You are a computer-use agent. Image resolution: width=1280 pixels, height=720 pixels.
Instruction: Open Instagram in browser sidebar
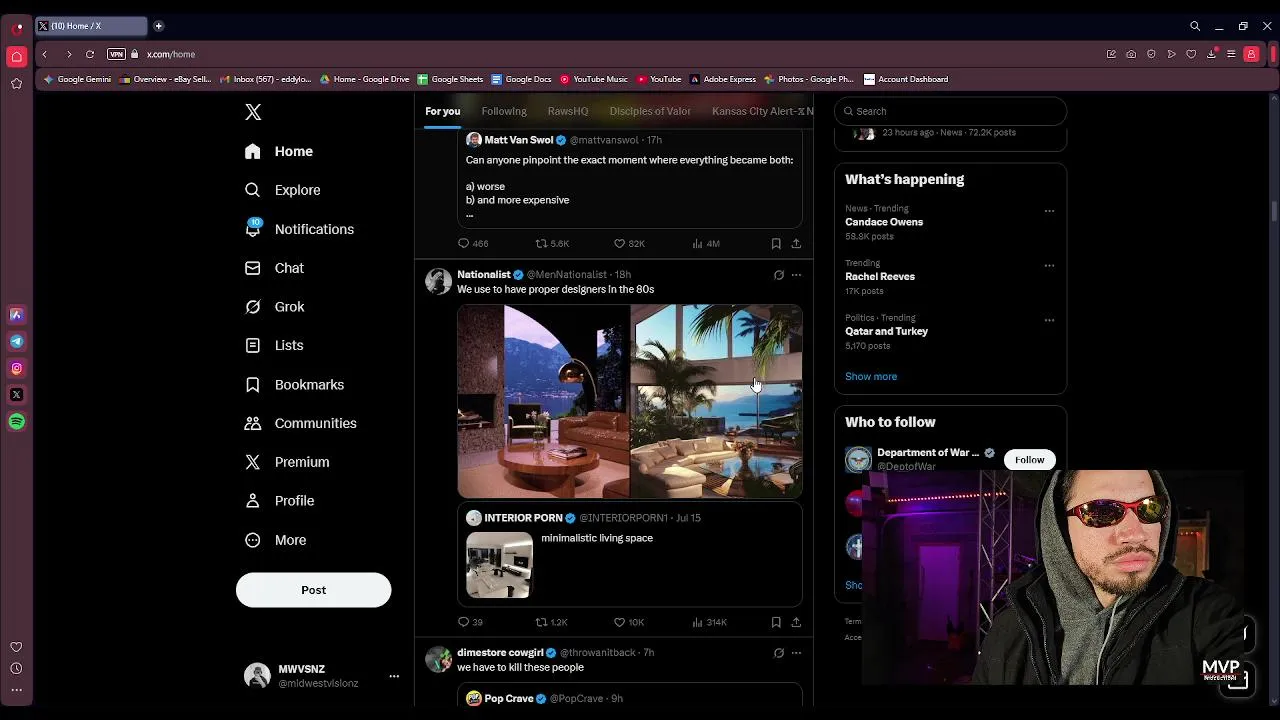pyautogui.click(x=16, y=368)
